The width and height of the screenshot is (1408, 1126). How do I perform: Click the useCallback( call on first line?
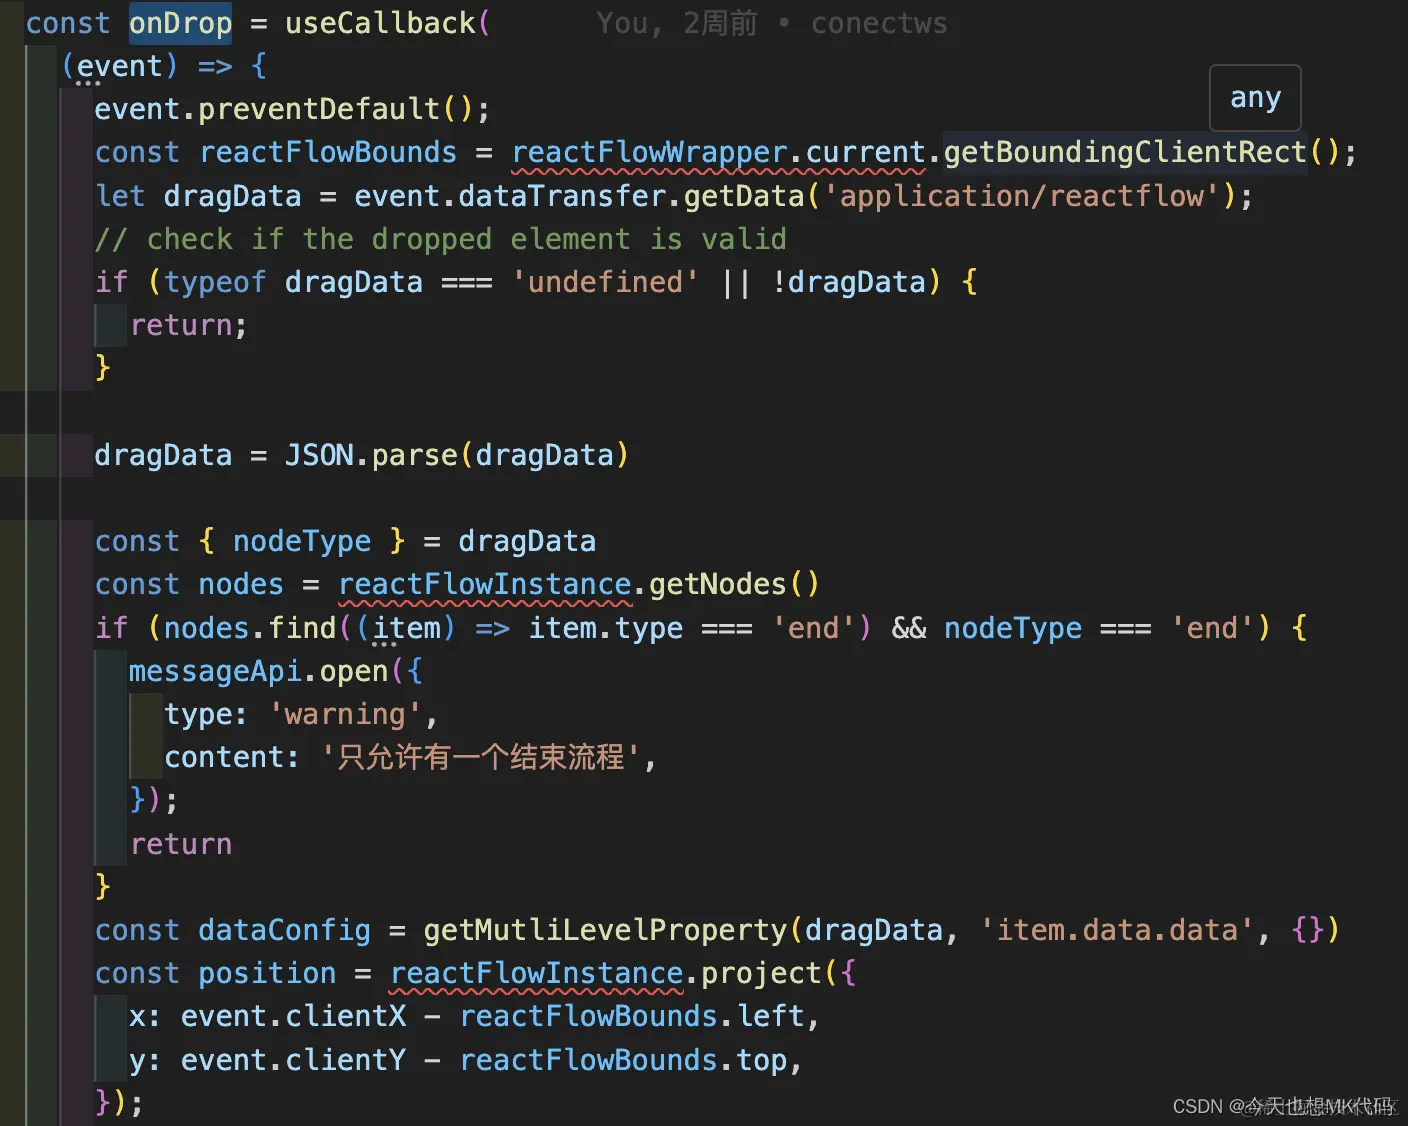click(x=387, y=23)
